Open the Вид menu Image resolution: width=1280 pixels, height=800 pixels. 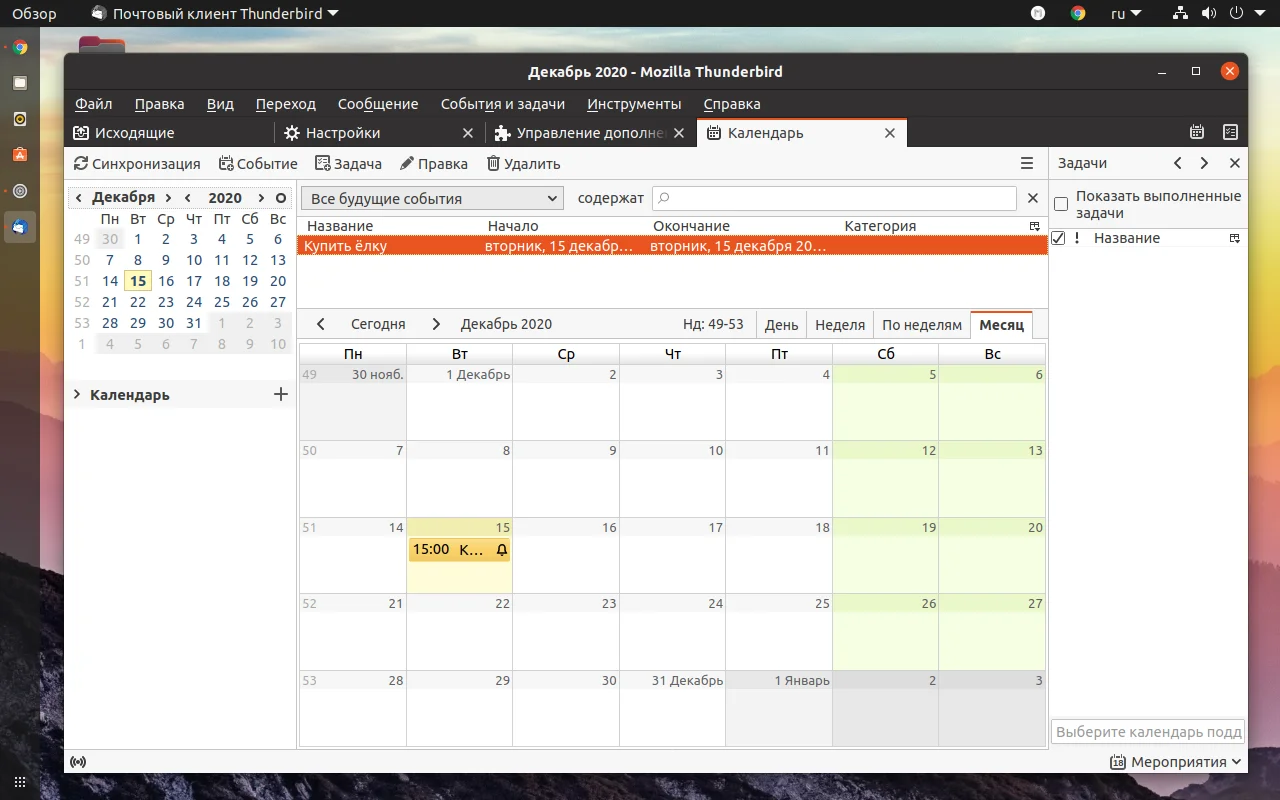click(220, 104)
